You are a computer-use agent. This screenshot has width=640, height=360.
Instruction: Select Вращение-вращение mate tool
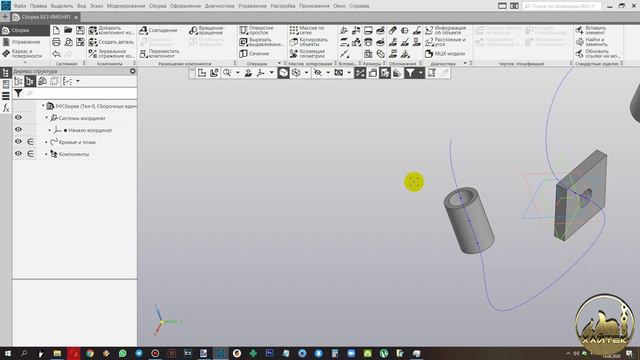click(x=207, y=30)
